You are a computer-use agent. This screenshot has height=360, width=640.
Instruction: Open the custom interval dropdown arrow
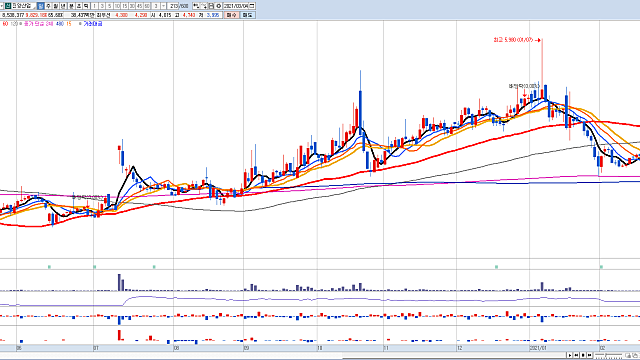click(164, 6)
